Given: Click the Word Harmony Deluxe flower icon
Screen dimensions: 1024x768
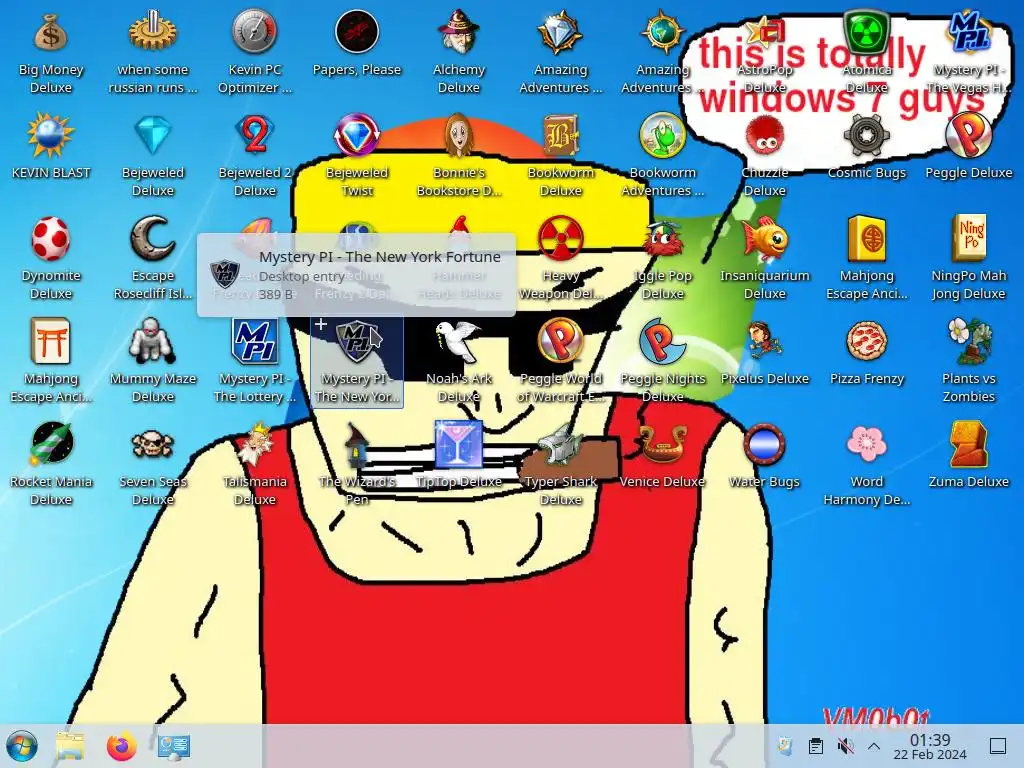Looking at the screenshot, I should pyautogui.click(x=866, y=444).
